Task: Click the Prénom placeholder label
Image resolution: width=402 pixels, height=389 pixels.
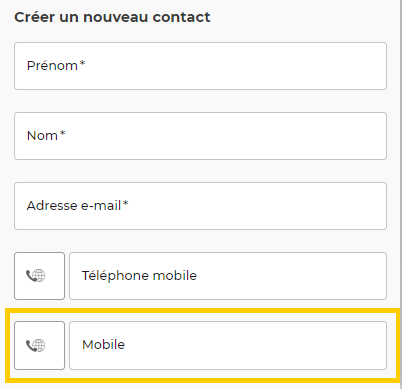Action: (x=52, y=66)
